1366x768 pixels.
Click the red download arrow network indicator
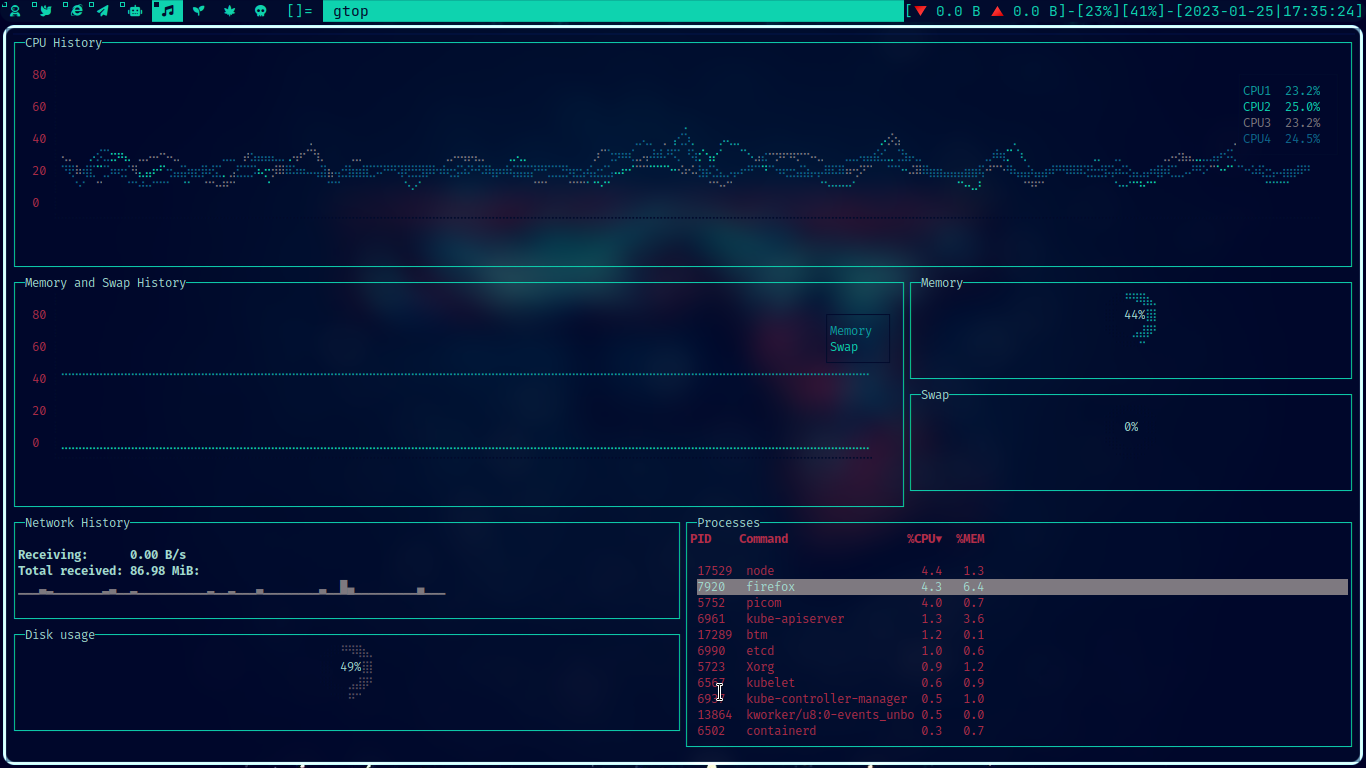(921, 11)
